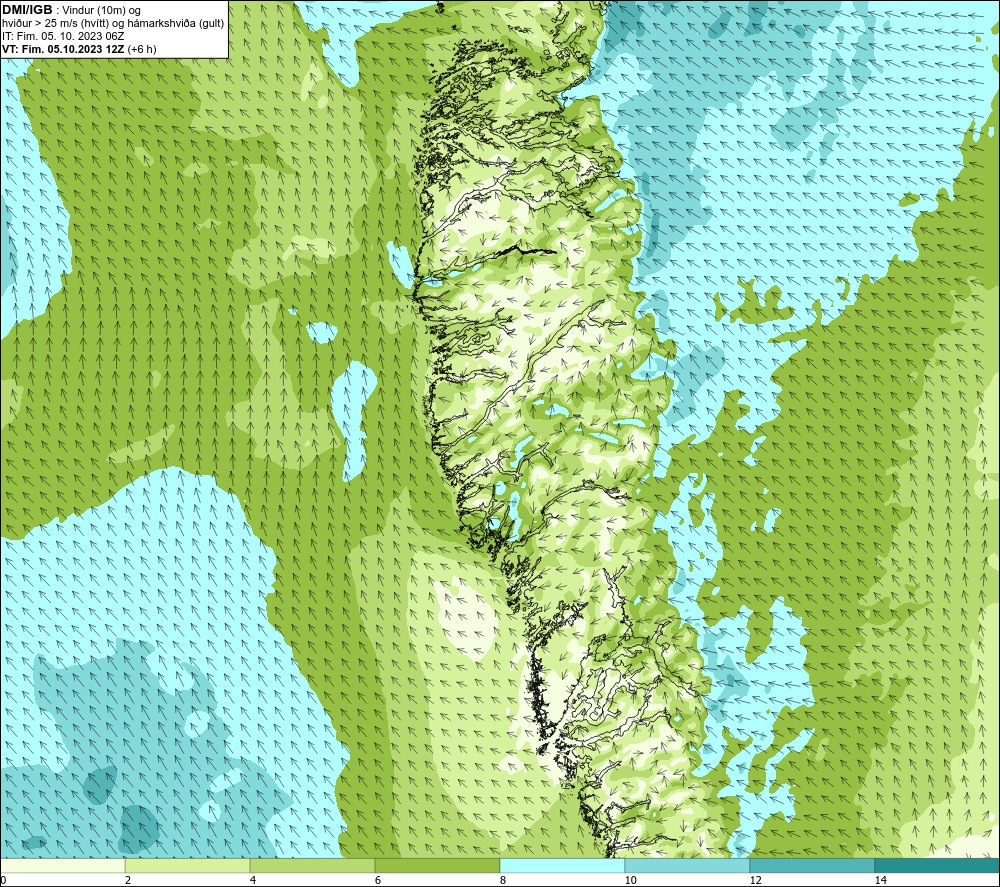Click the legend label '8'
The image size is (1000, 887).
(x=503, y=880)
